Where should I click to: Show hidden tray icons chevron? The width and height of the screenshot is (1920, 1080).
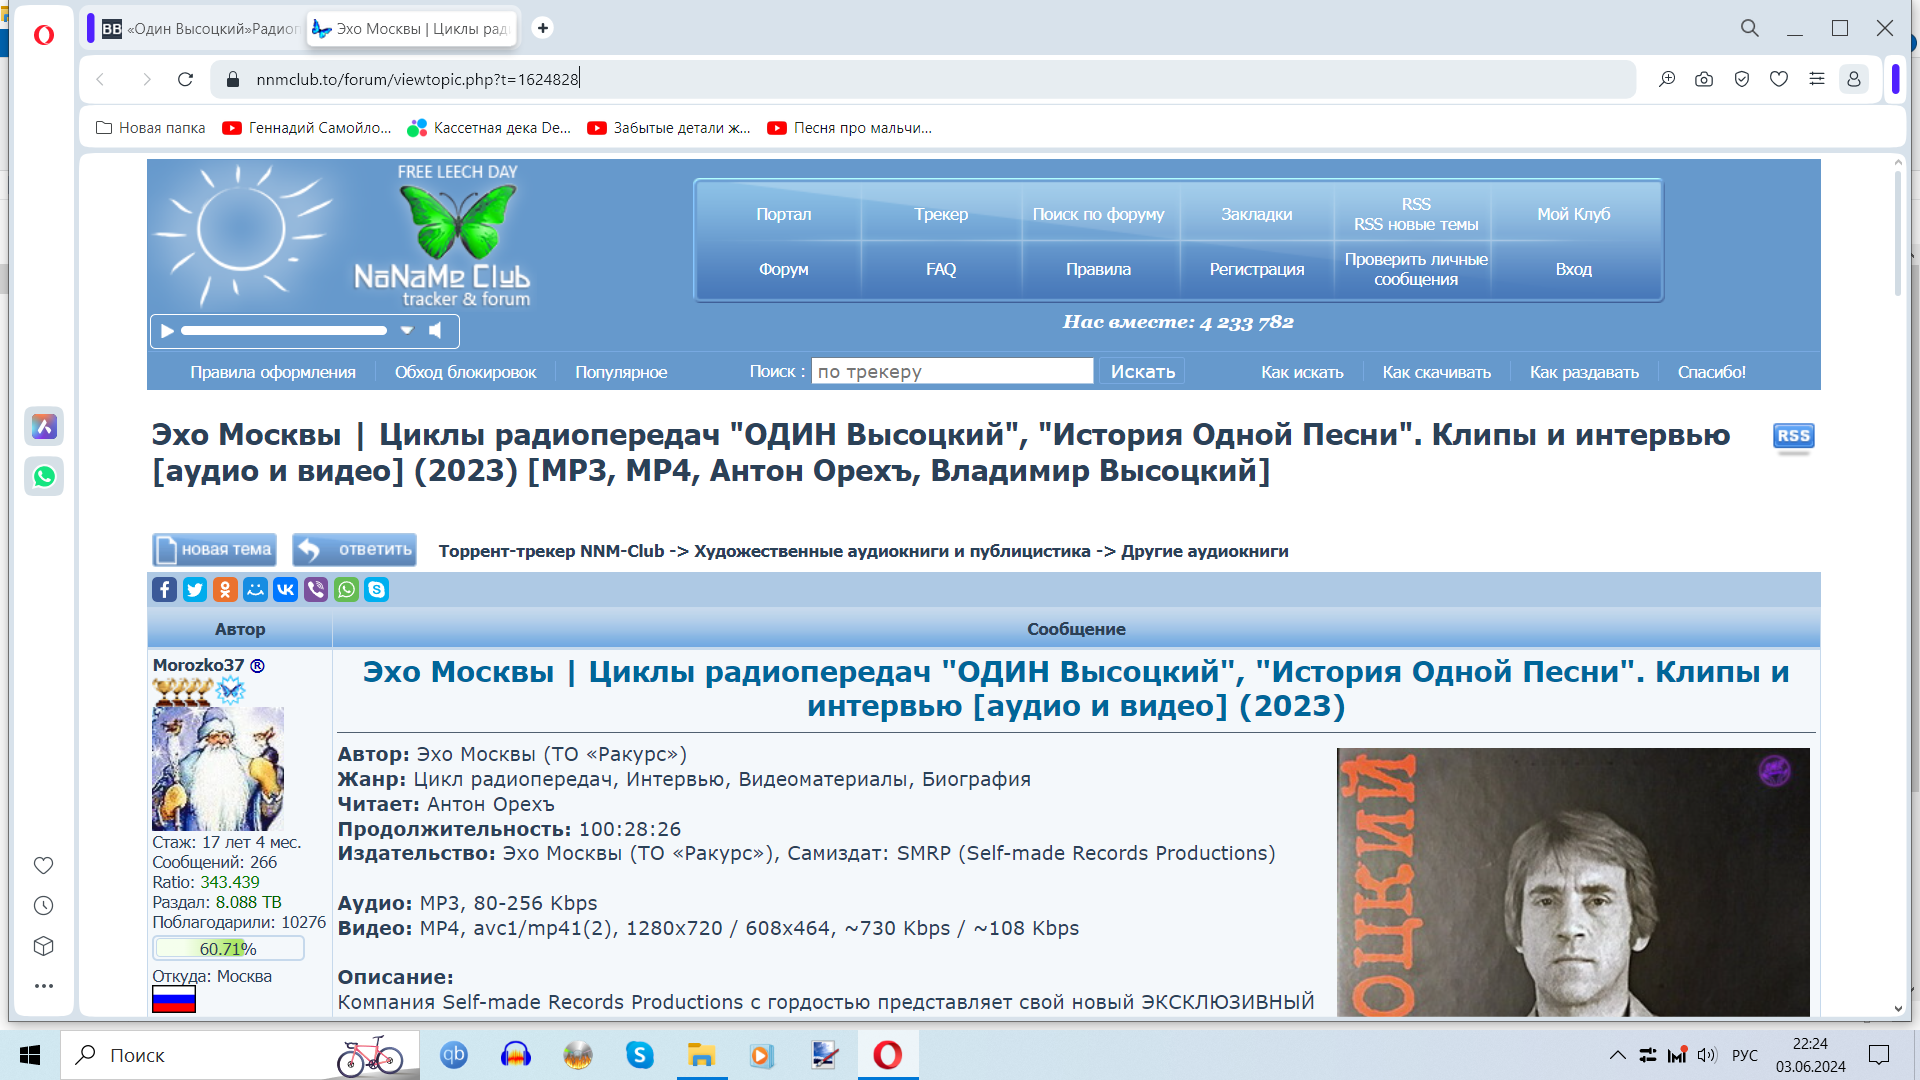coord(1617,1055)
